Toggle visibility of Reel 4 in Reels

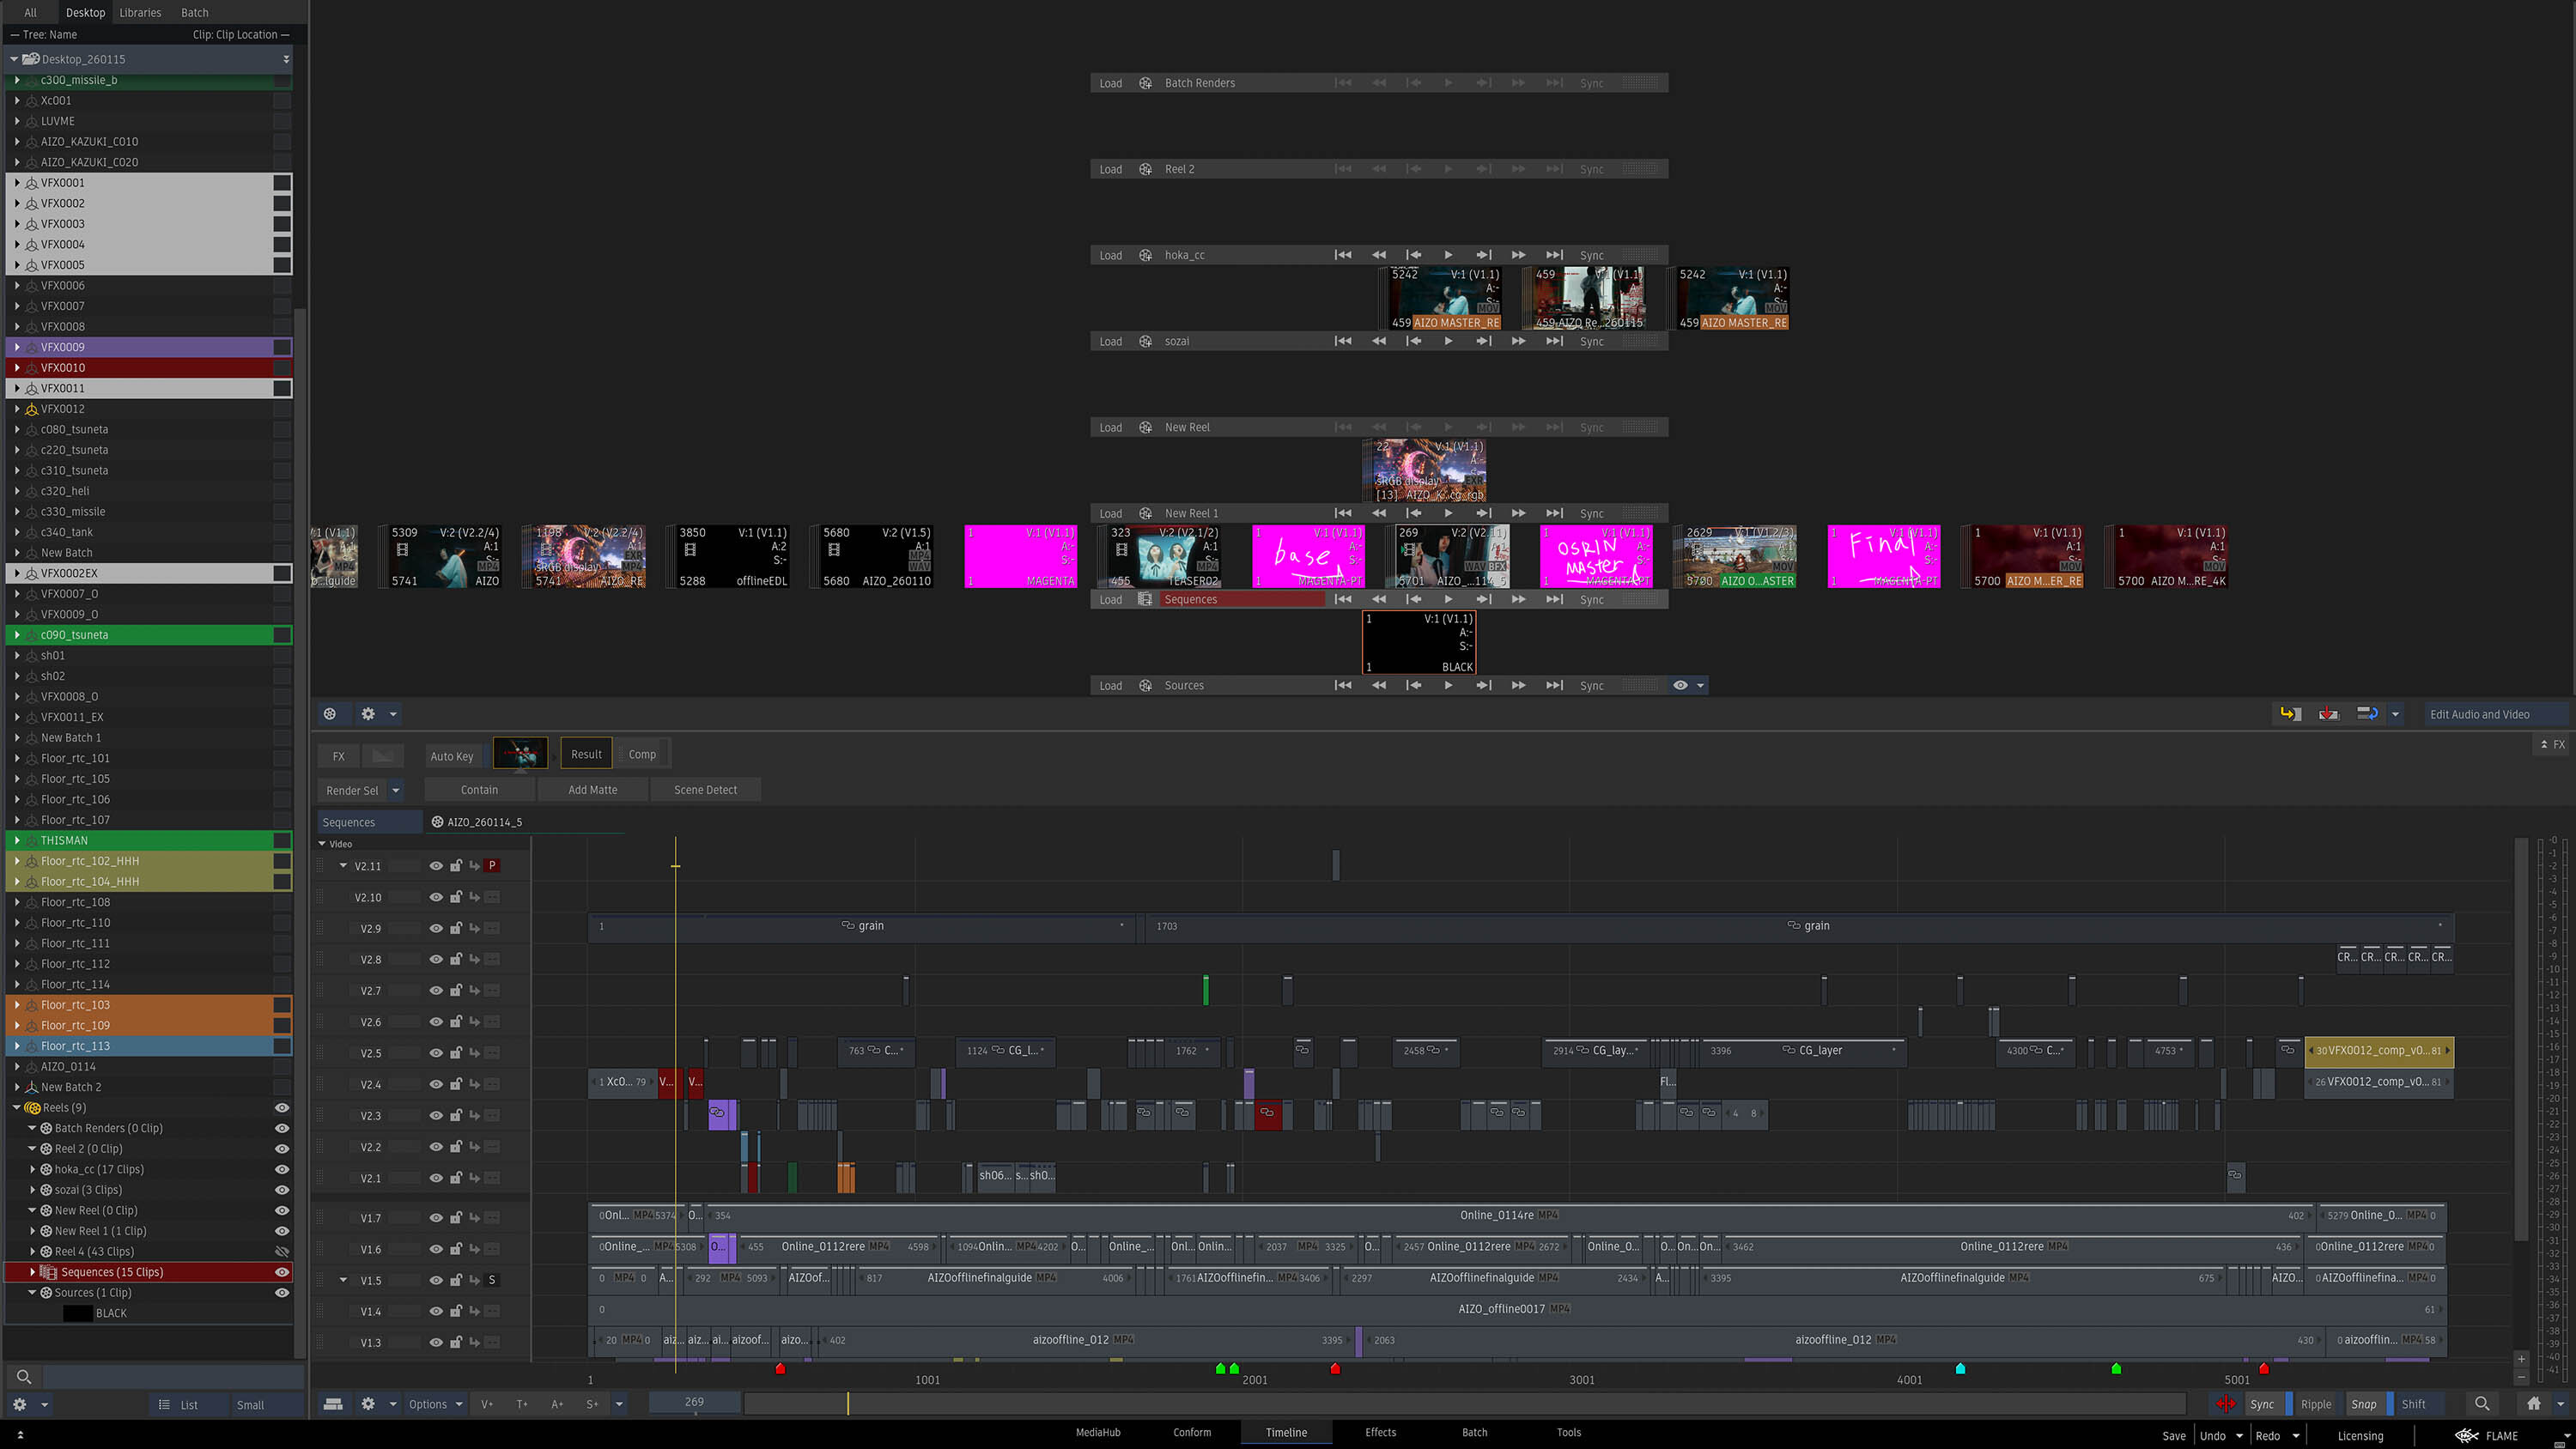tap(282, 1251)
